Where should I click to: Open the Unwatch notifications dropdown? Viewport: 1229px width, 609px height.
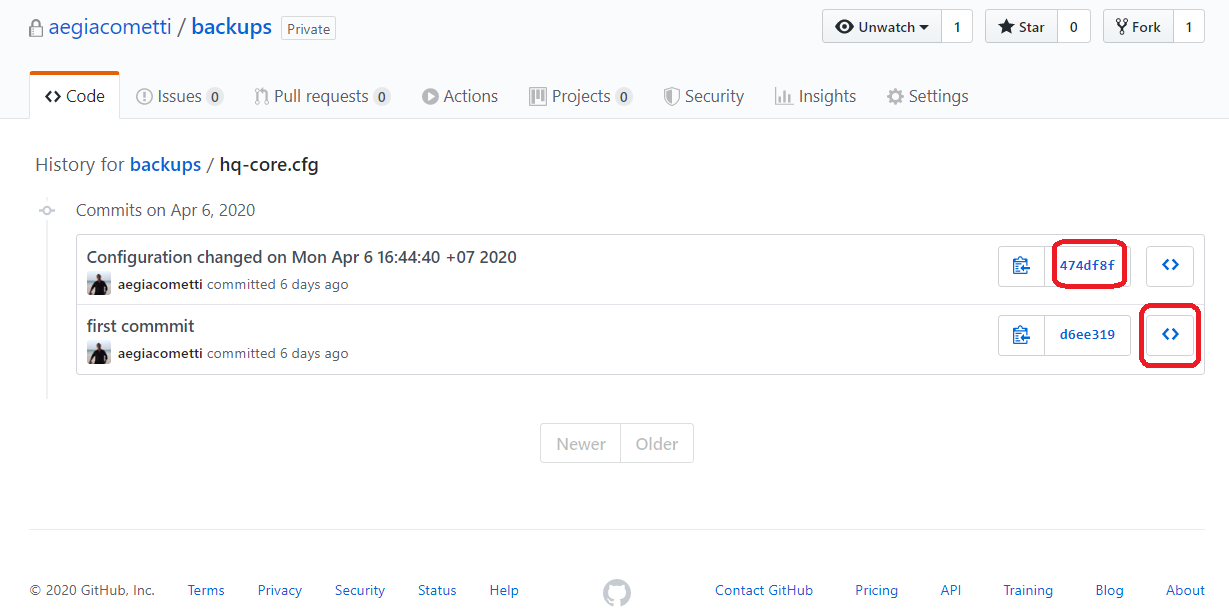[x=882, y=27]
